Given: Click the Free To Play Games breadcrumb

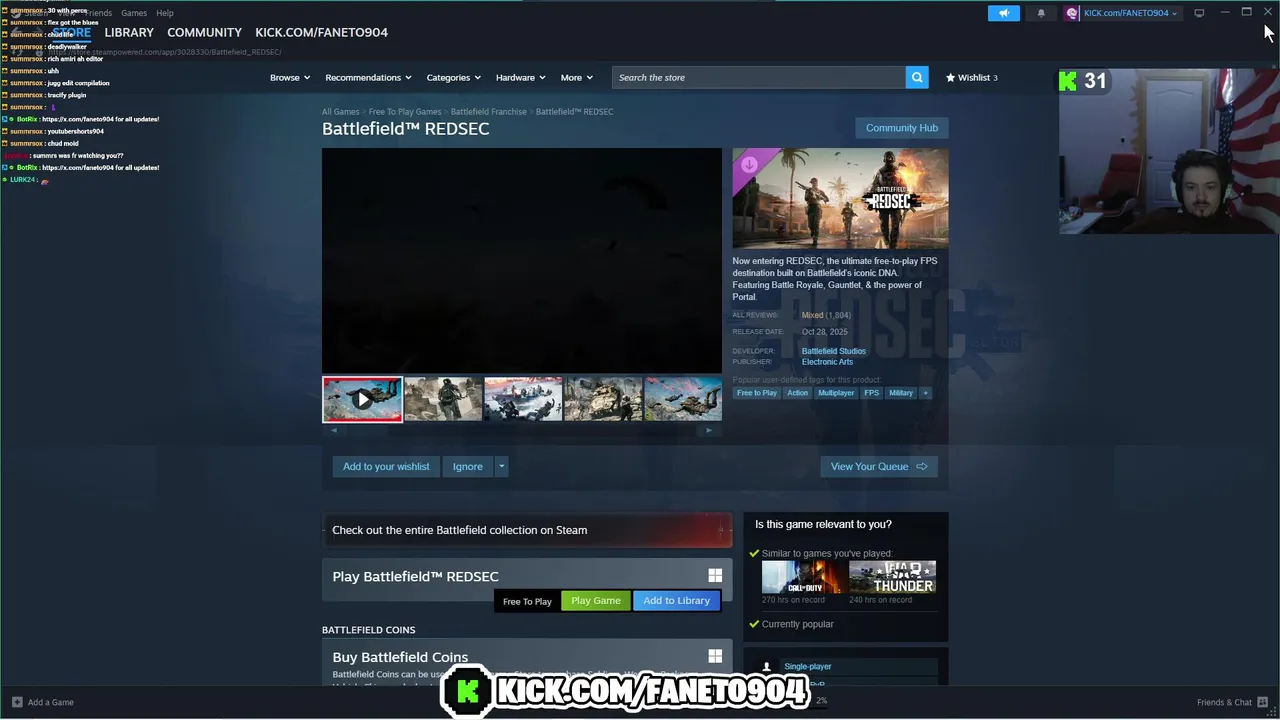Looking at the screenshot, I should click(405, 112).
